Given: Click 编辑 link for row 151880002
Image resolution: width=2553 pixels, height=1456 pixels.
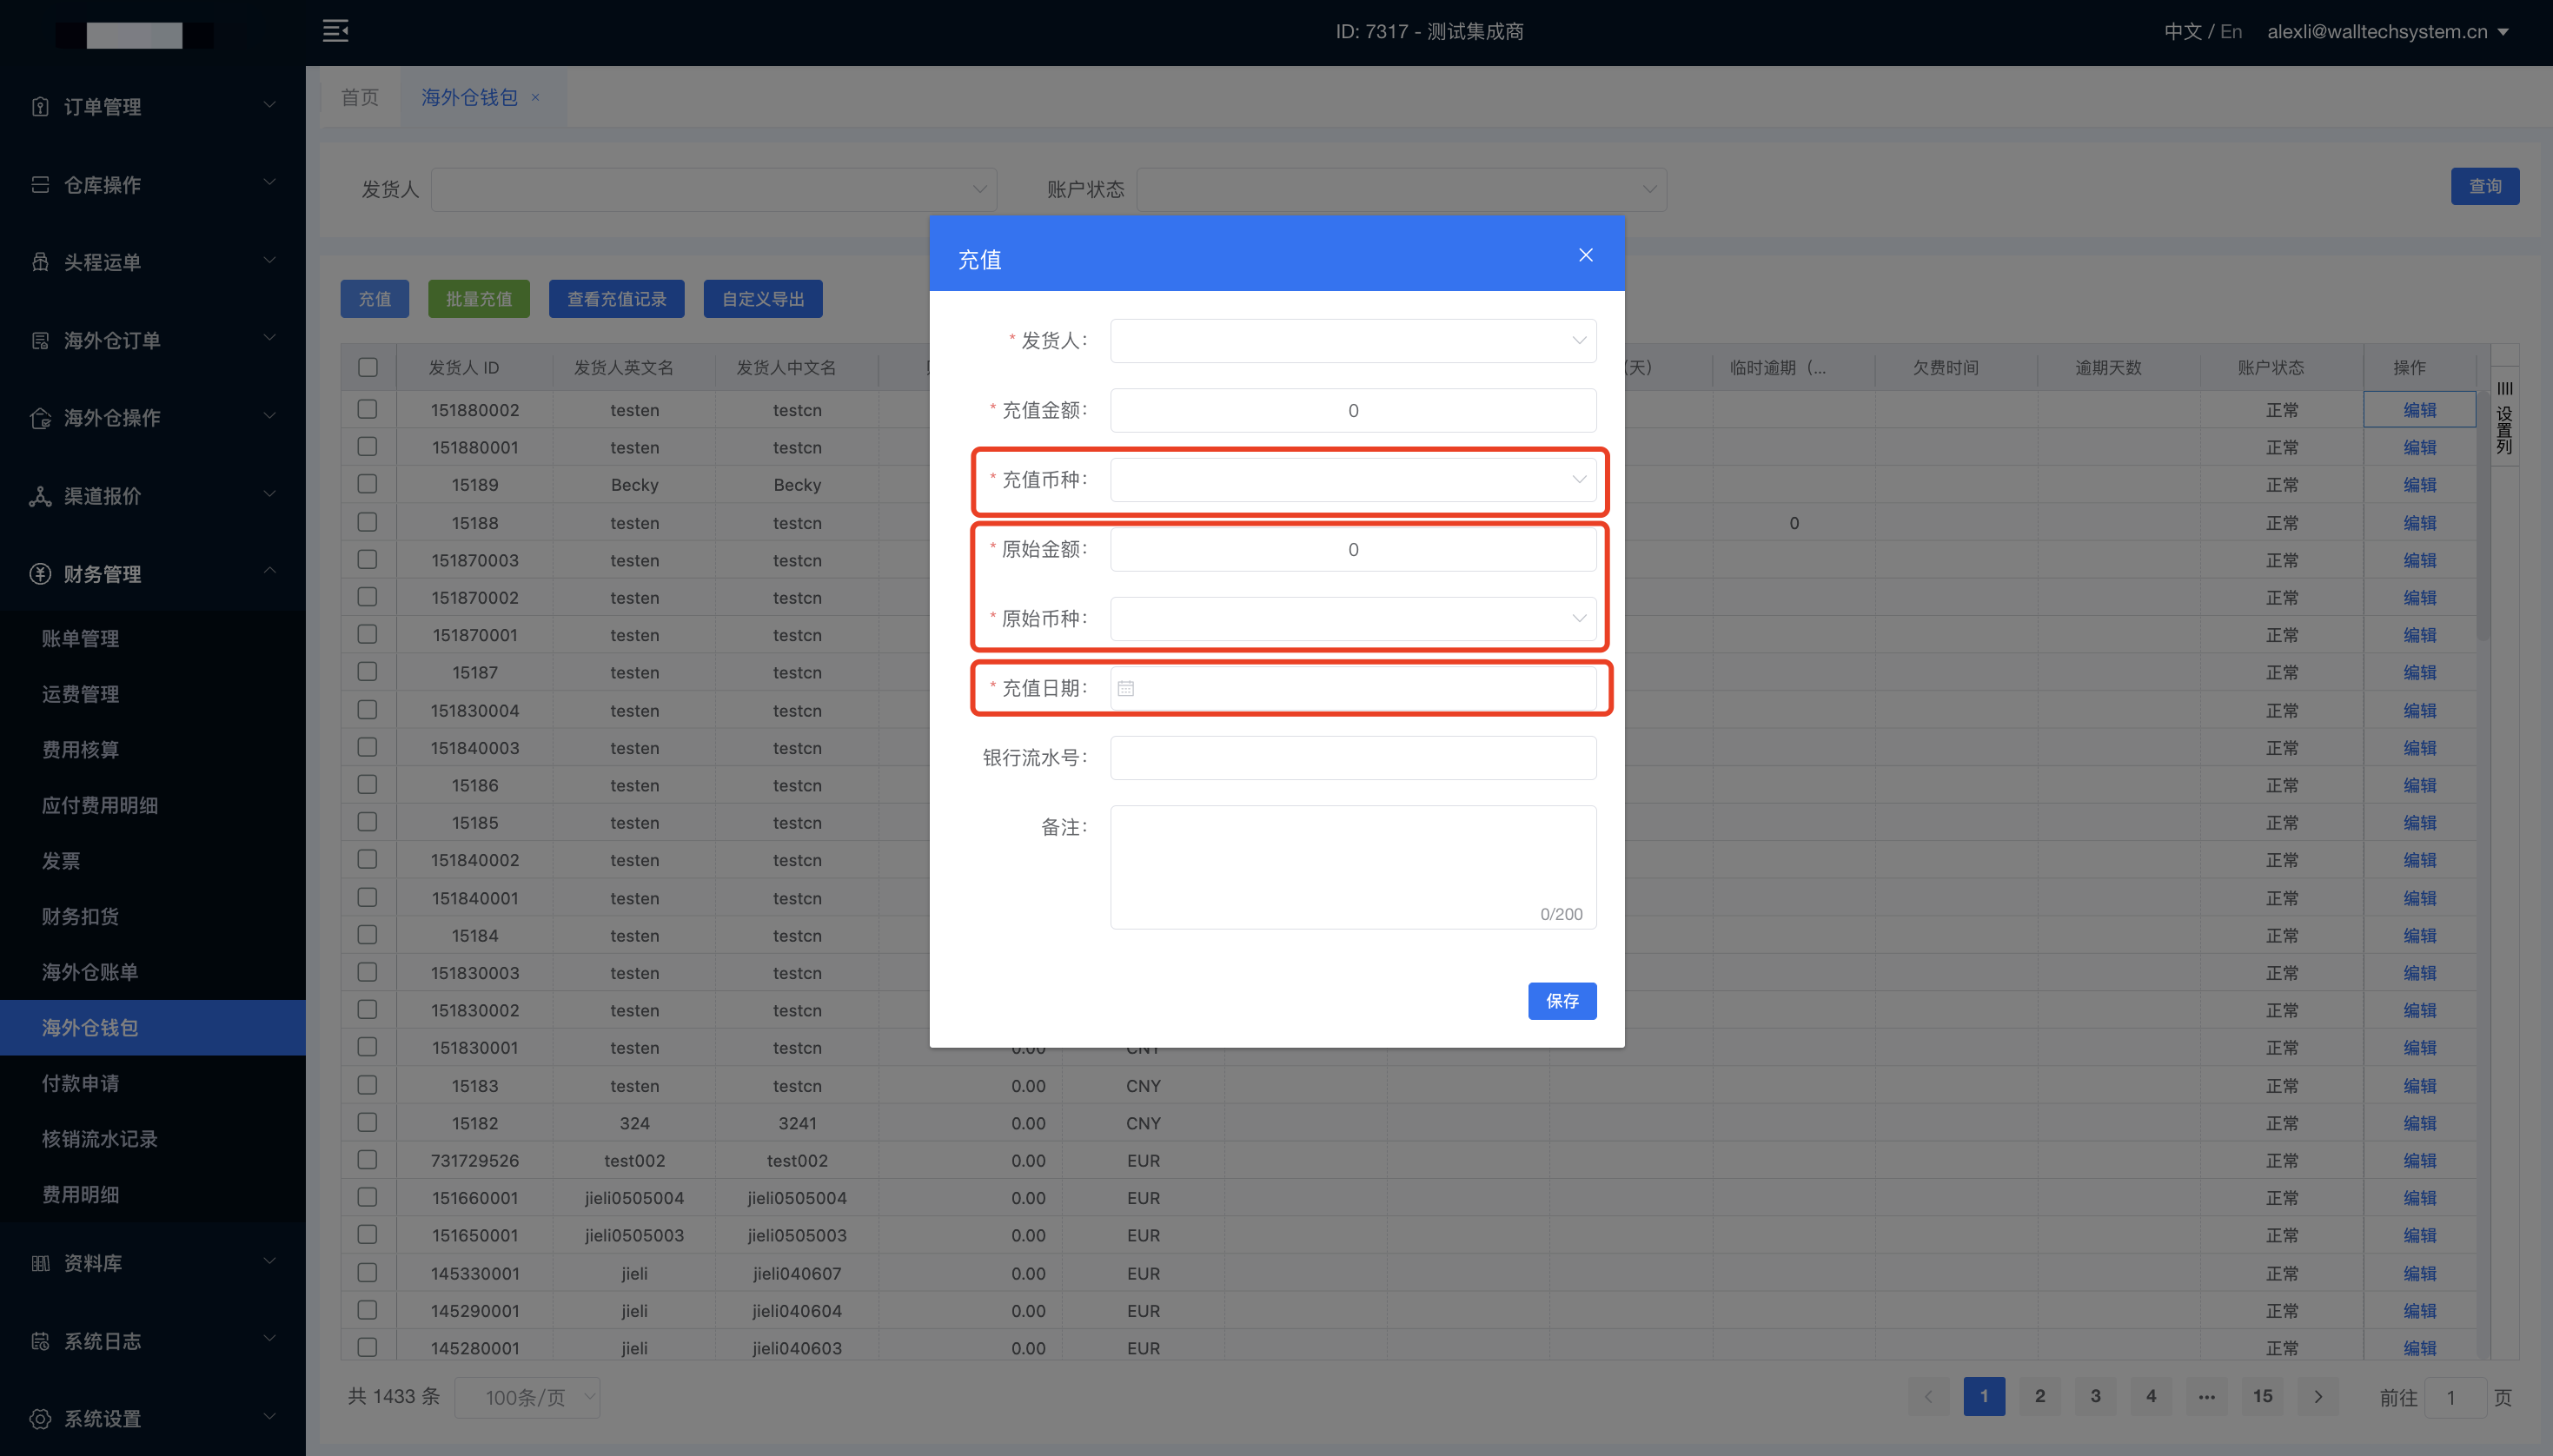Looking at the screenshot, I should (2420, 410).
